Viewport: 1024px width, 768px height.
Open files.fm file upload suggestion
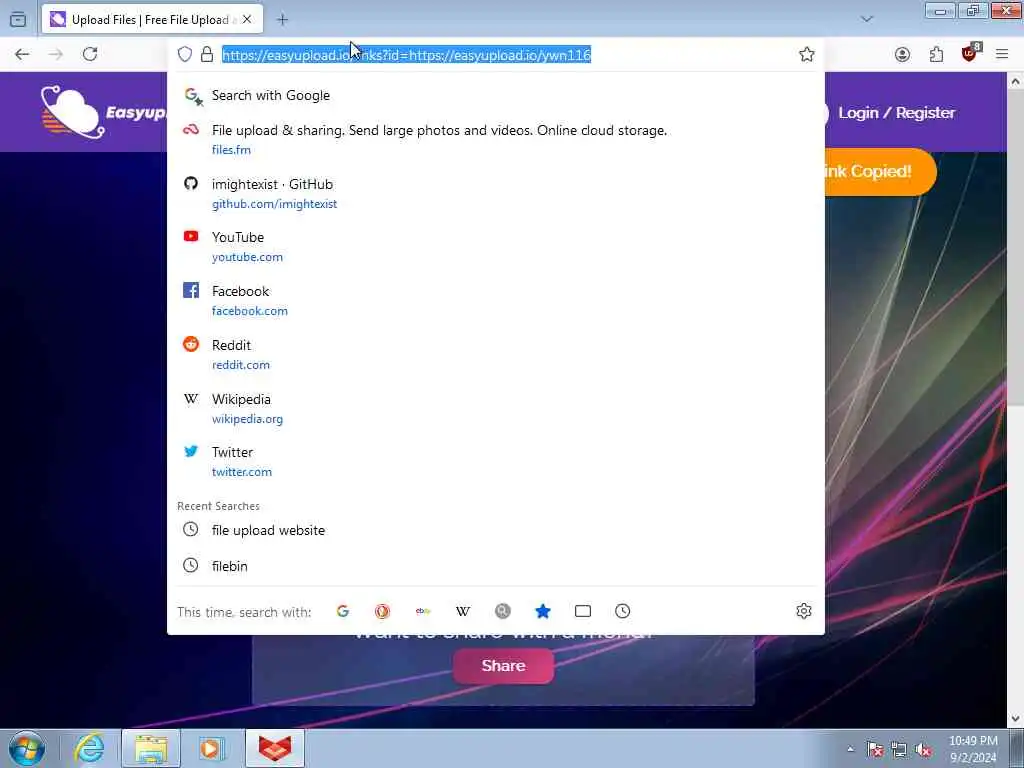pyautogui.click(x=496, y=139)
